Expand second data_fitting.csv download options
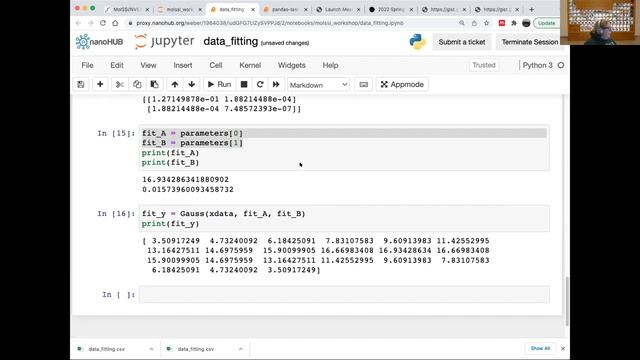The height and width of the screenshot is (360, 640). (x=240, y=349)
